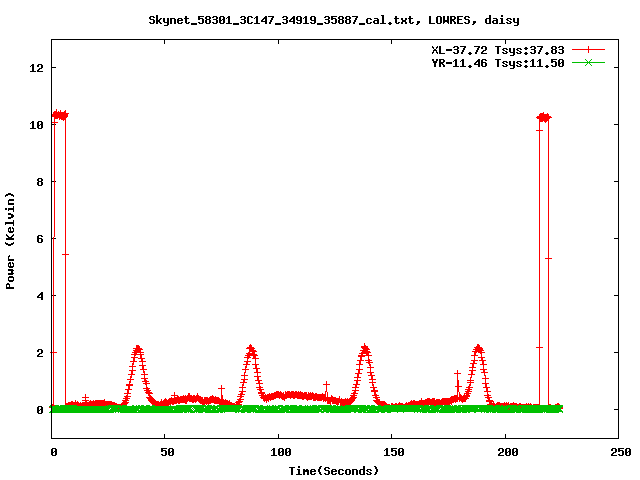Click the x-axis tick label 200
The image size is (640, 480).
point(507,452)
